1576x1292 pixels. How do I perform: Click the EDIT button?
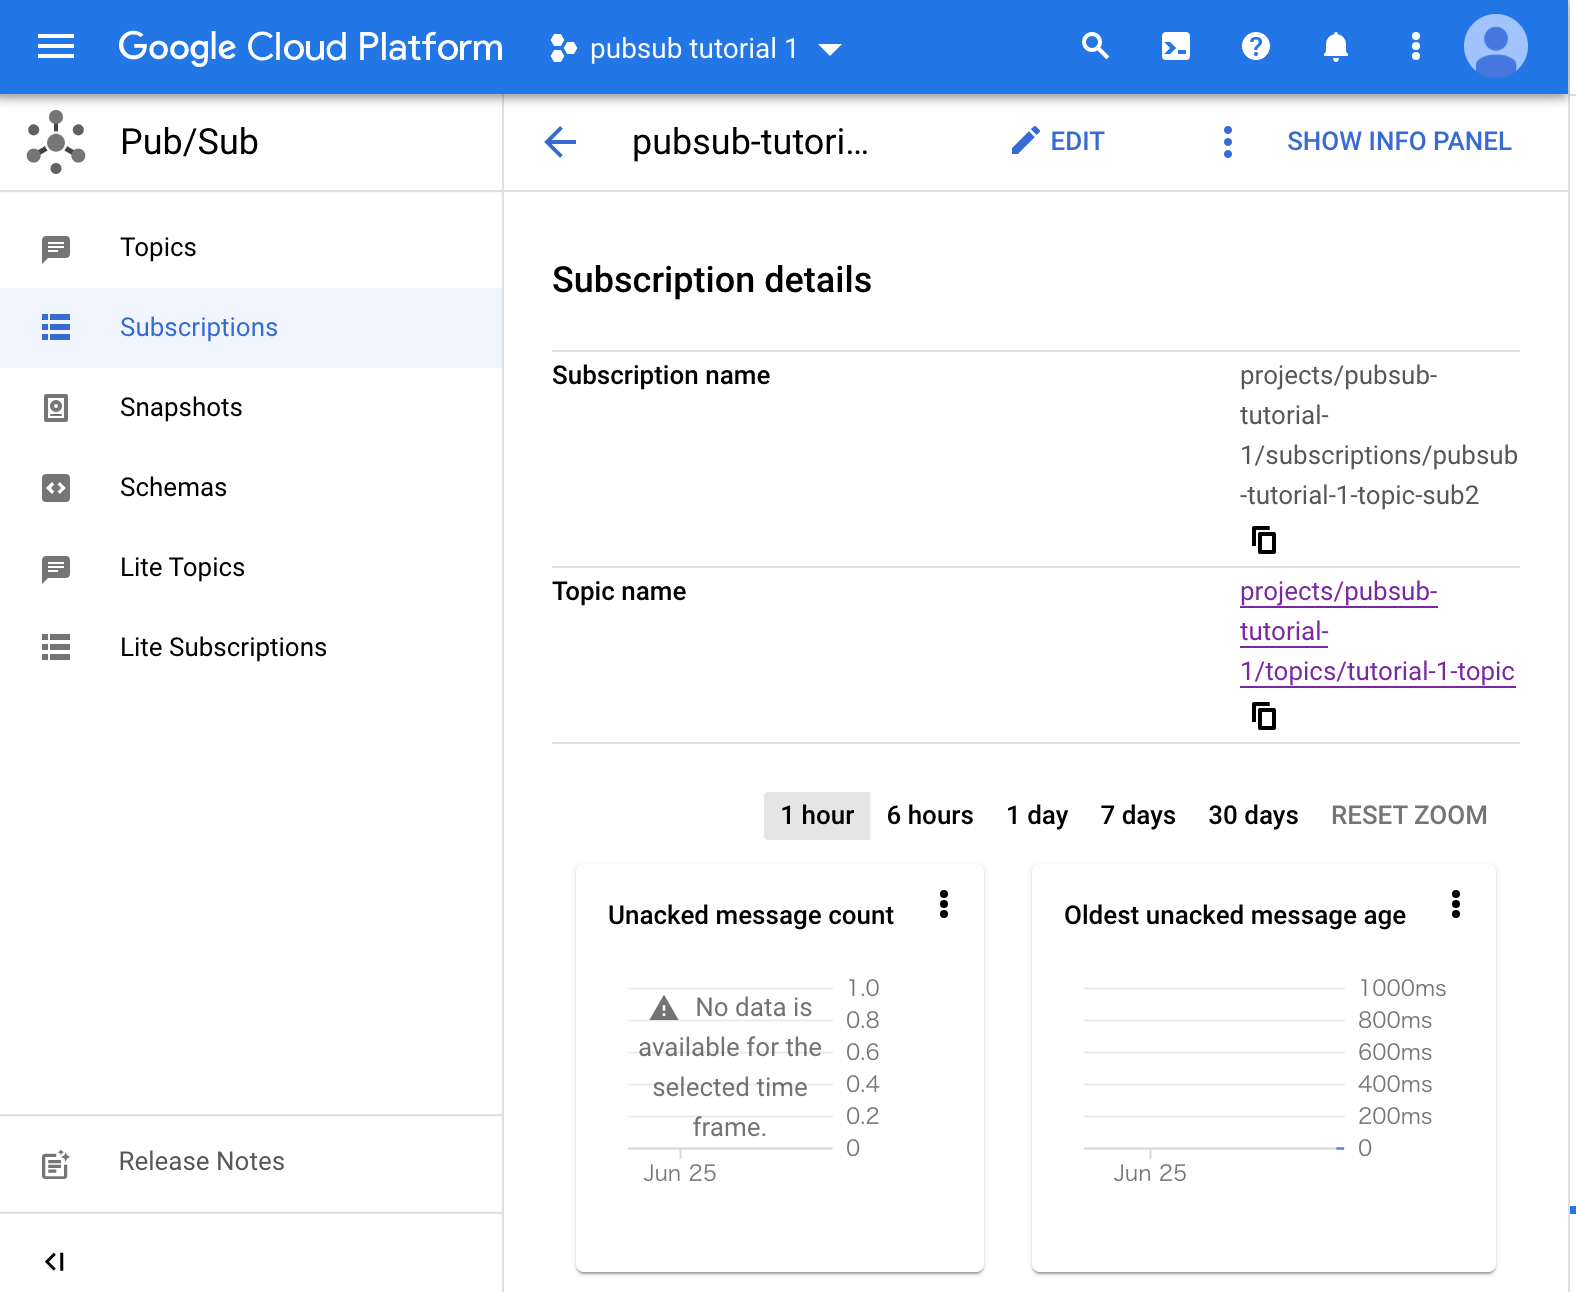[1058, 142]
